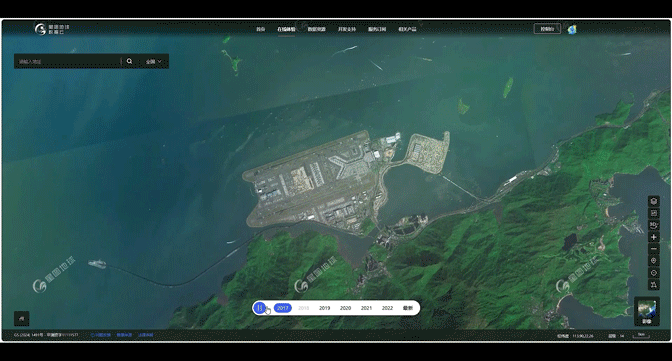Image resolution: width=672 pixels, height=361 pixels.
Task: Zoom out with the minus button
Action: tap(654, 249)
